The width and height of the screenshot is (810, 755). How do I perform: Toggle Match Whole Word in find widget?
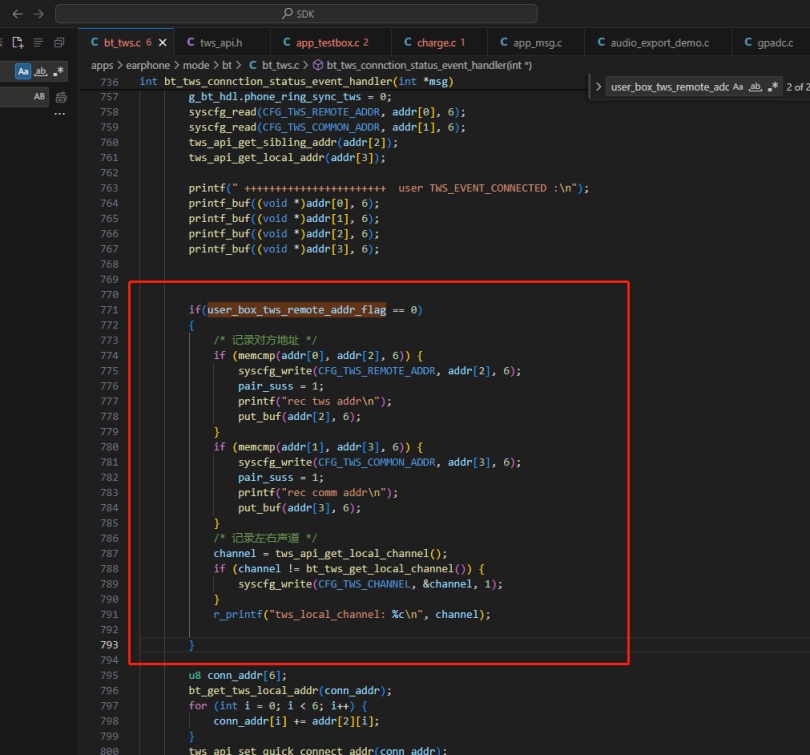click(756, 87)
